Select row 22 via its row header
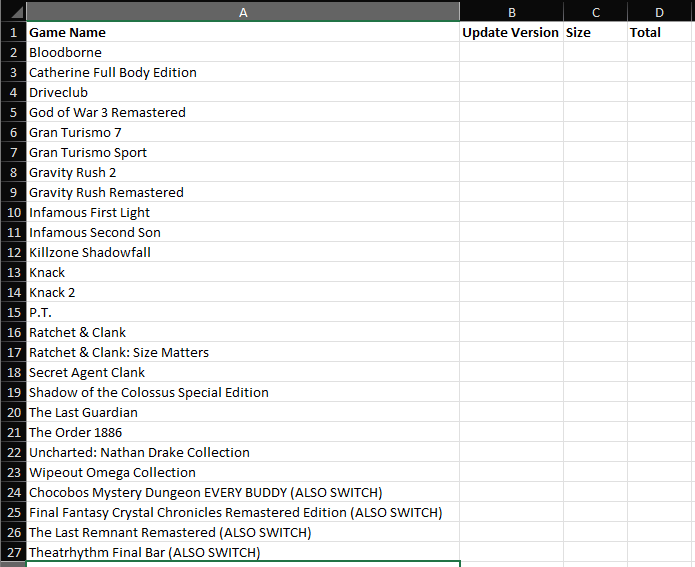Image resolution: width=695 pixels, height=567 pixels. click(13, 452)
